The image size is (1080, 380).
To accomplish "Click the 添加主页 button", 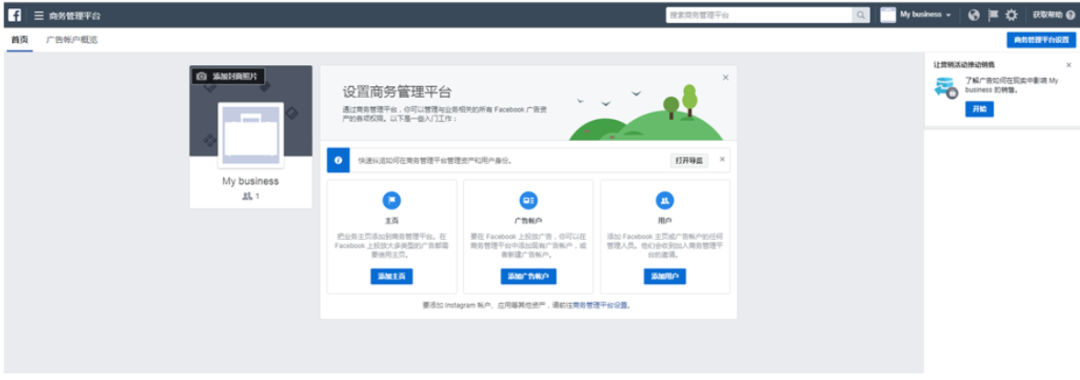I will (x=391, y=277).
